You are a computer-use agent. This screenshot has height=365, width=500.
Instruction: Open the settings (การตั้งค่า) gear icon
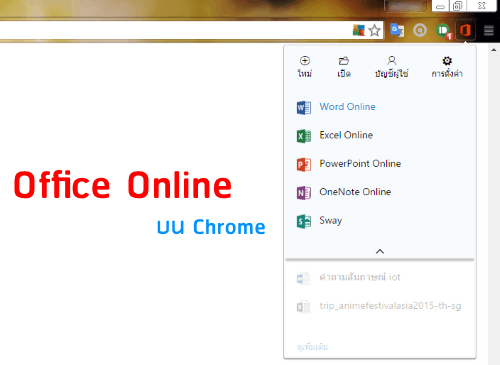tap(447, 61)
